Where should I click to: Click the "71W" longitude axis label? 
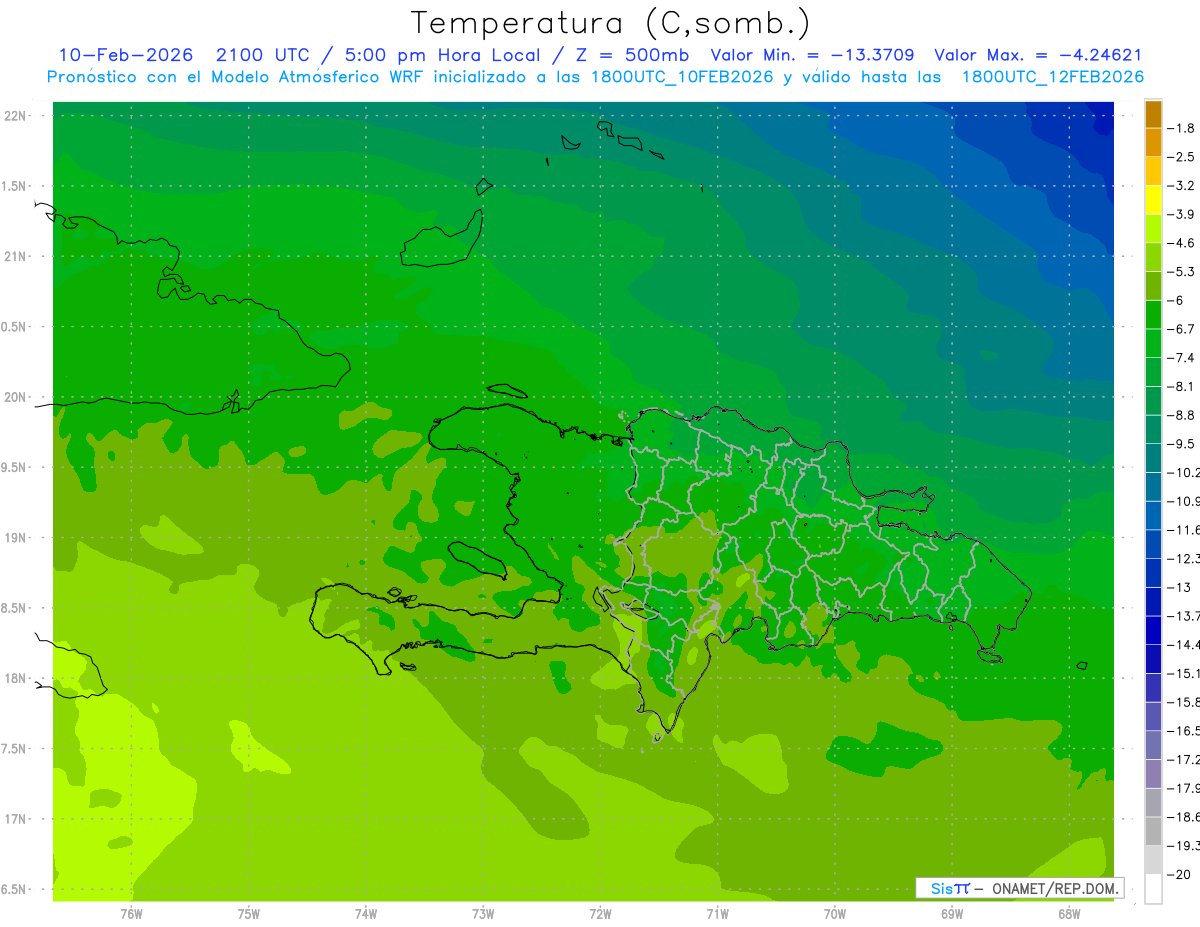717,913
